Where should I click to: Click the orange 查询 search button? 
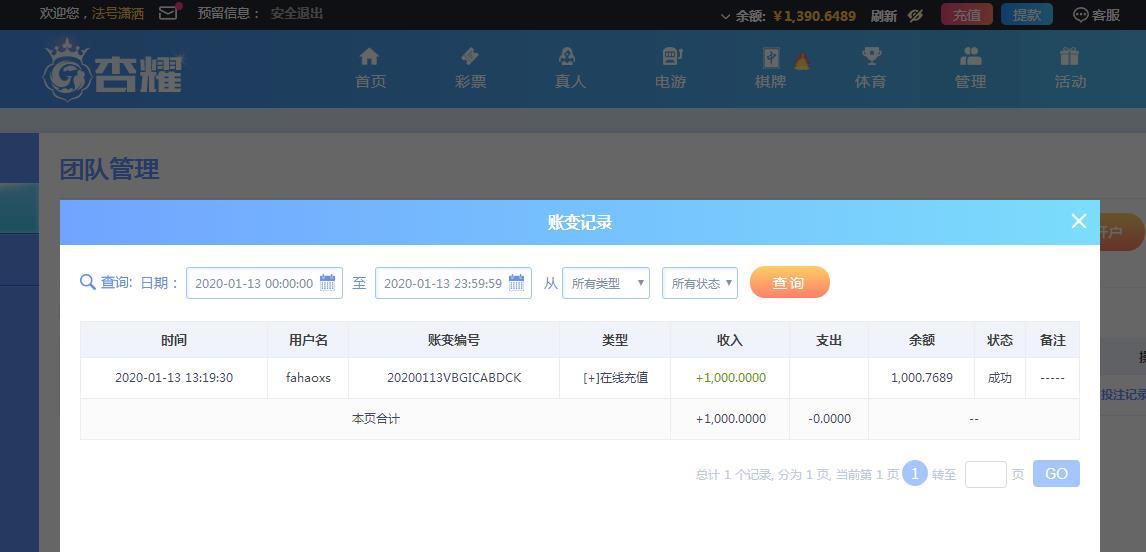pos(789,282)
